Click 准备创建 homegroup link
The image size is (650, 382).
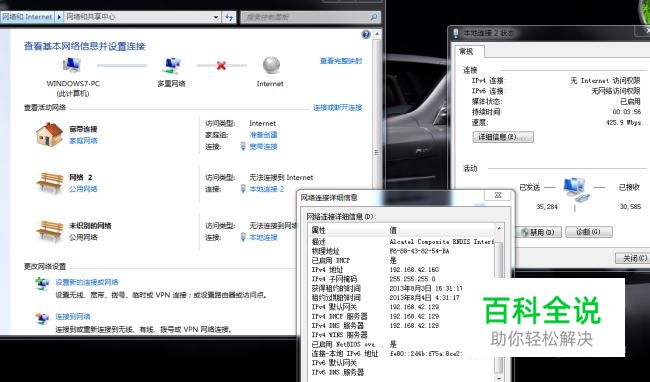click(x=263, y=135)
